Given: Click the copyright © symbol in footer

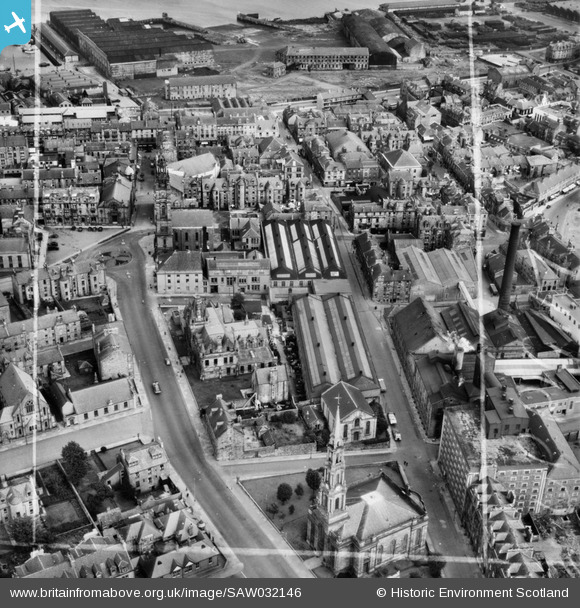Looking at the screenshot, I should (x=381, y=592).
